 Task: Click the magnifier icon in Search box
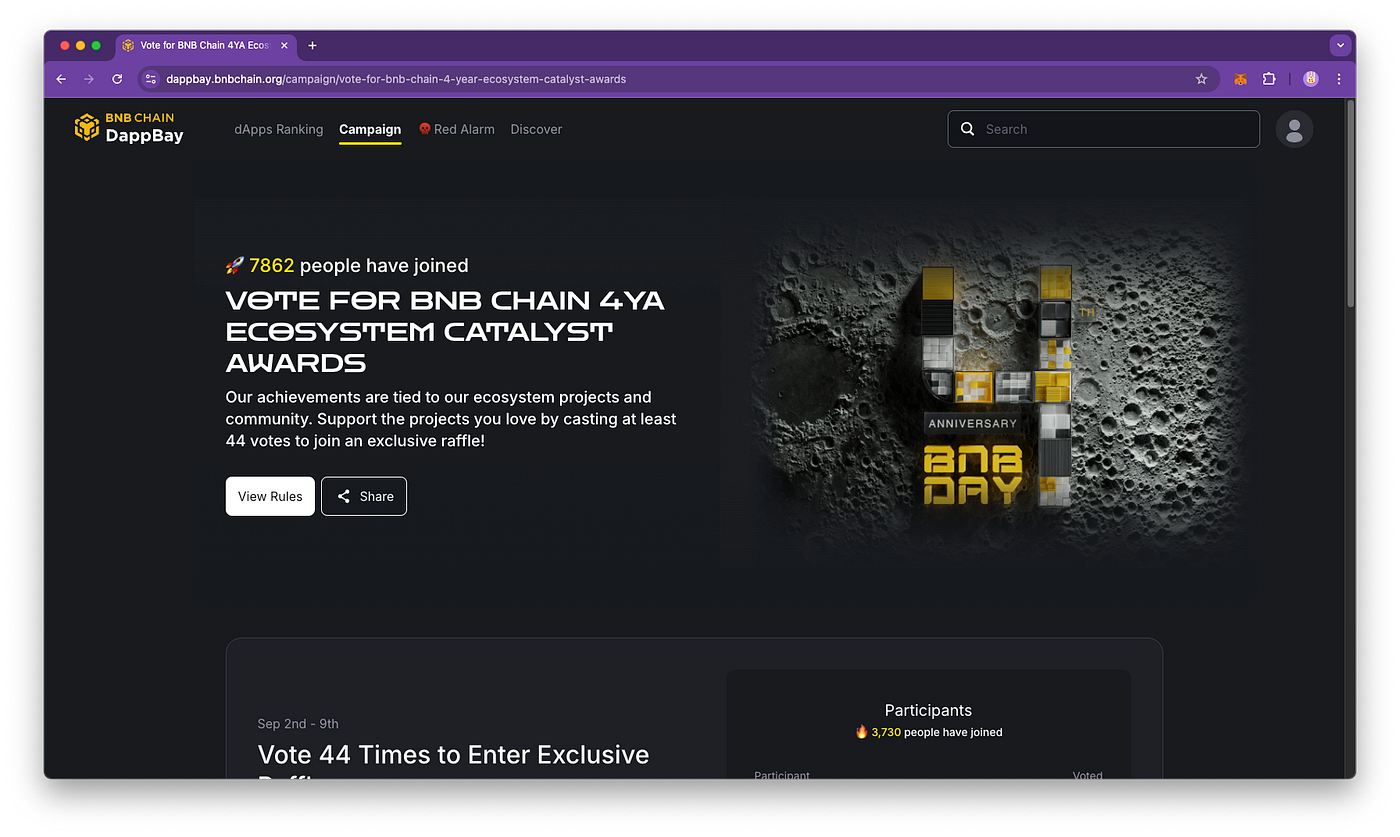pyautogui.click(x=967, y=129)
